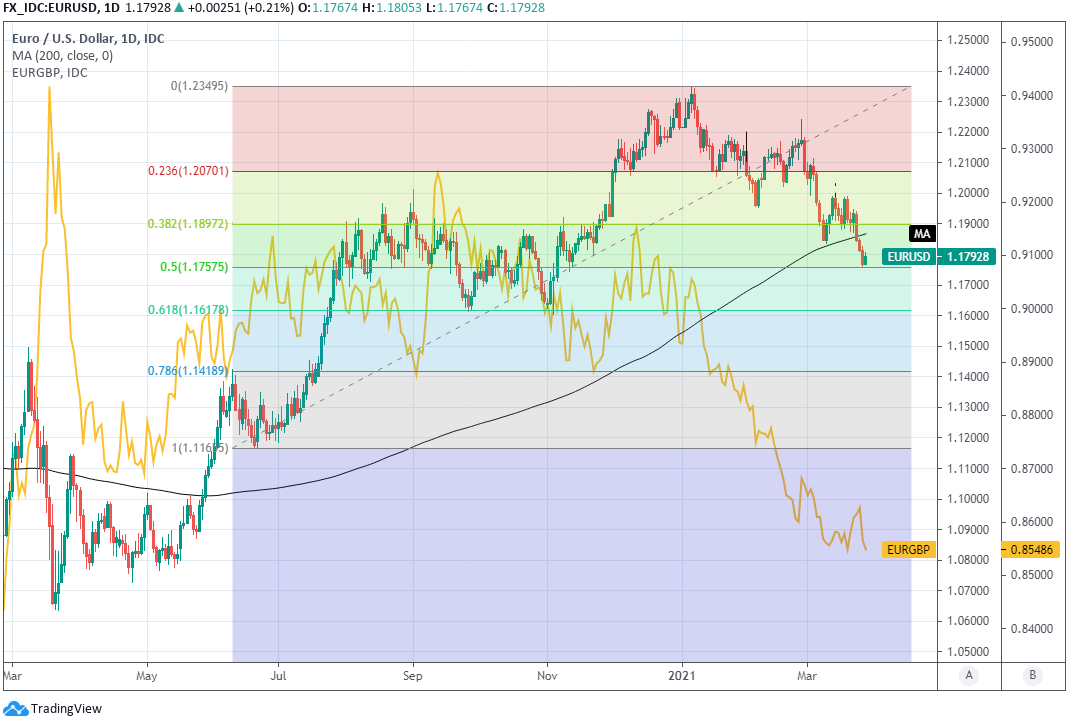Screen dimensions: 1066x717
Task: Select the 0.786(1.14189) Fibonacci label
Action: [x=188, y=371]
